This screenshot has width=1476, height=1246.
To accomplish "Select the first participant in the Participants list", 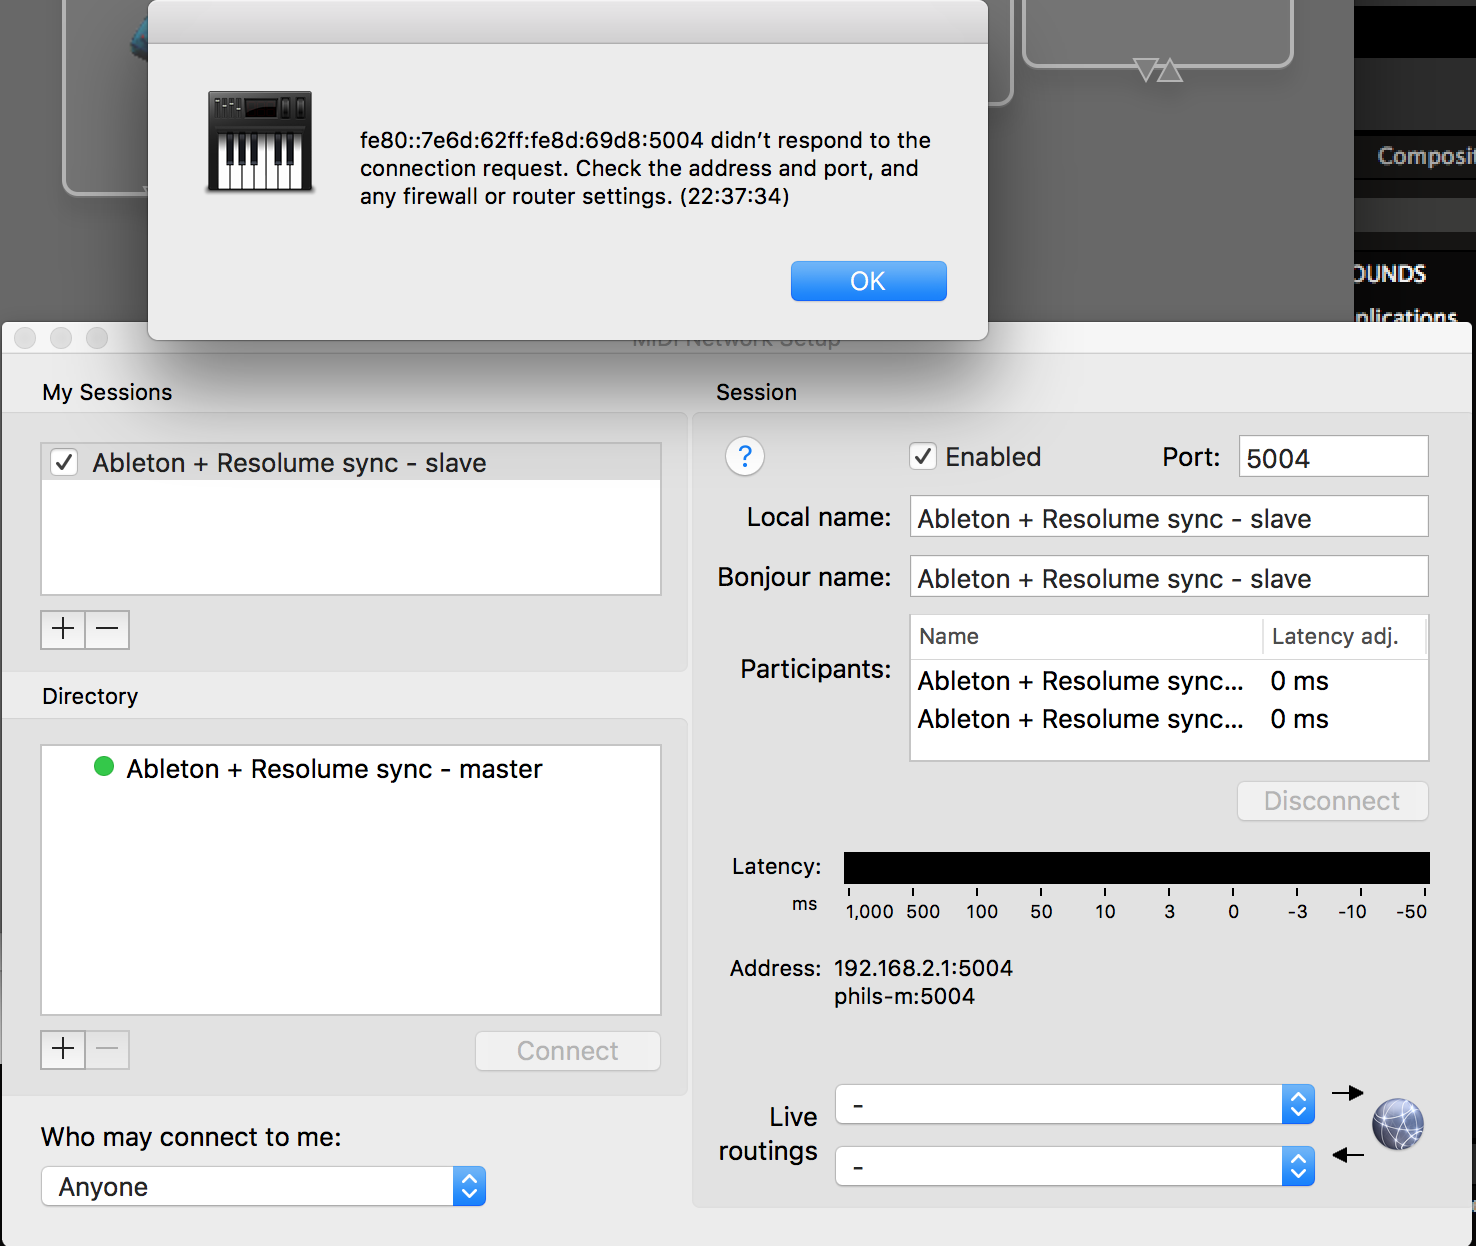I will (x=1080, y=681).
